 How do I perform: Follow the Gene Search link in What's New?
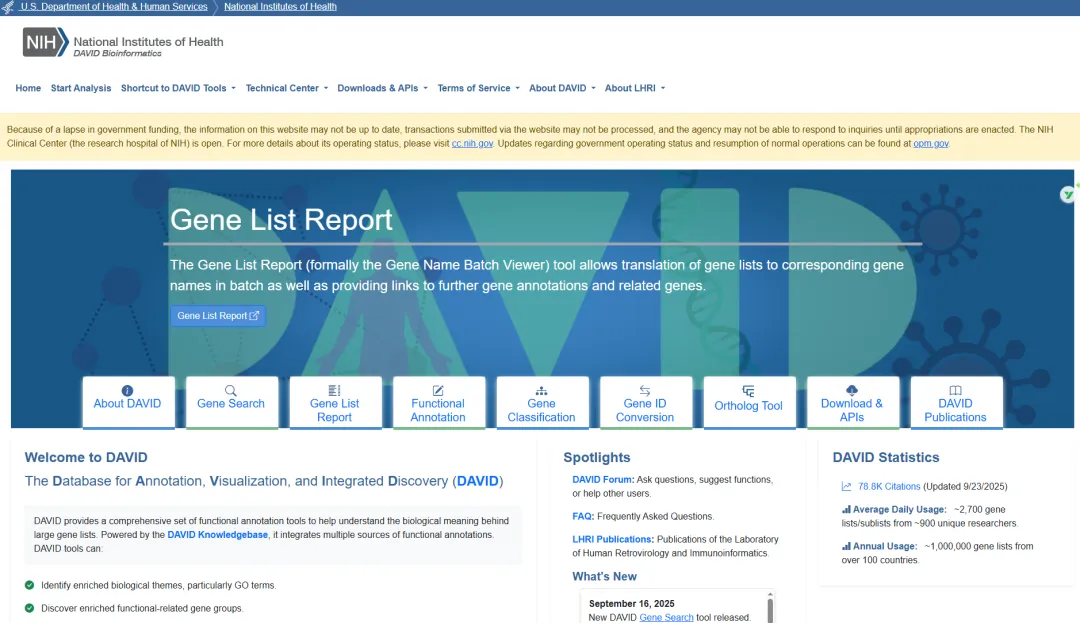[x=666, y=617]
